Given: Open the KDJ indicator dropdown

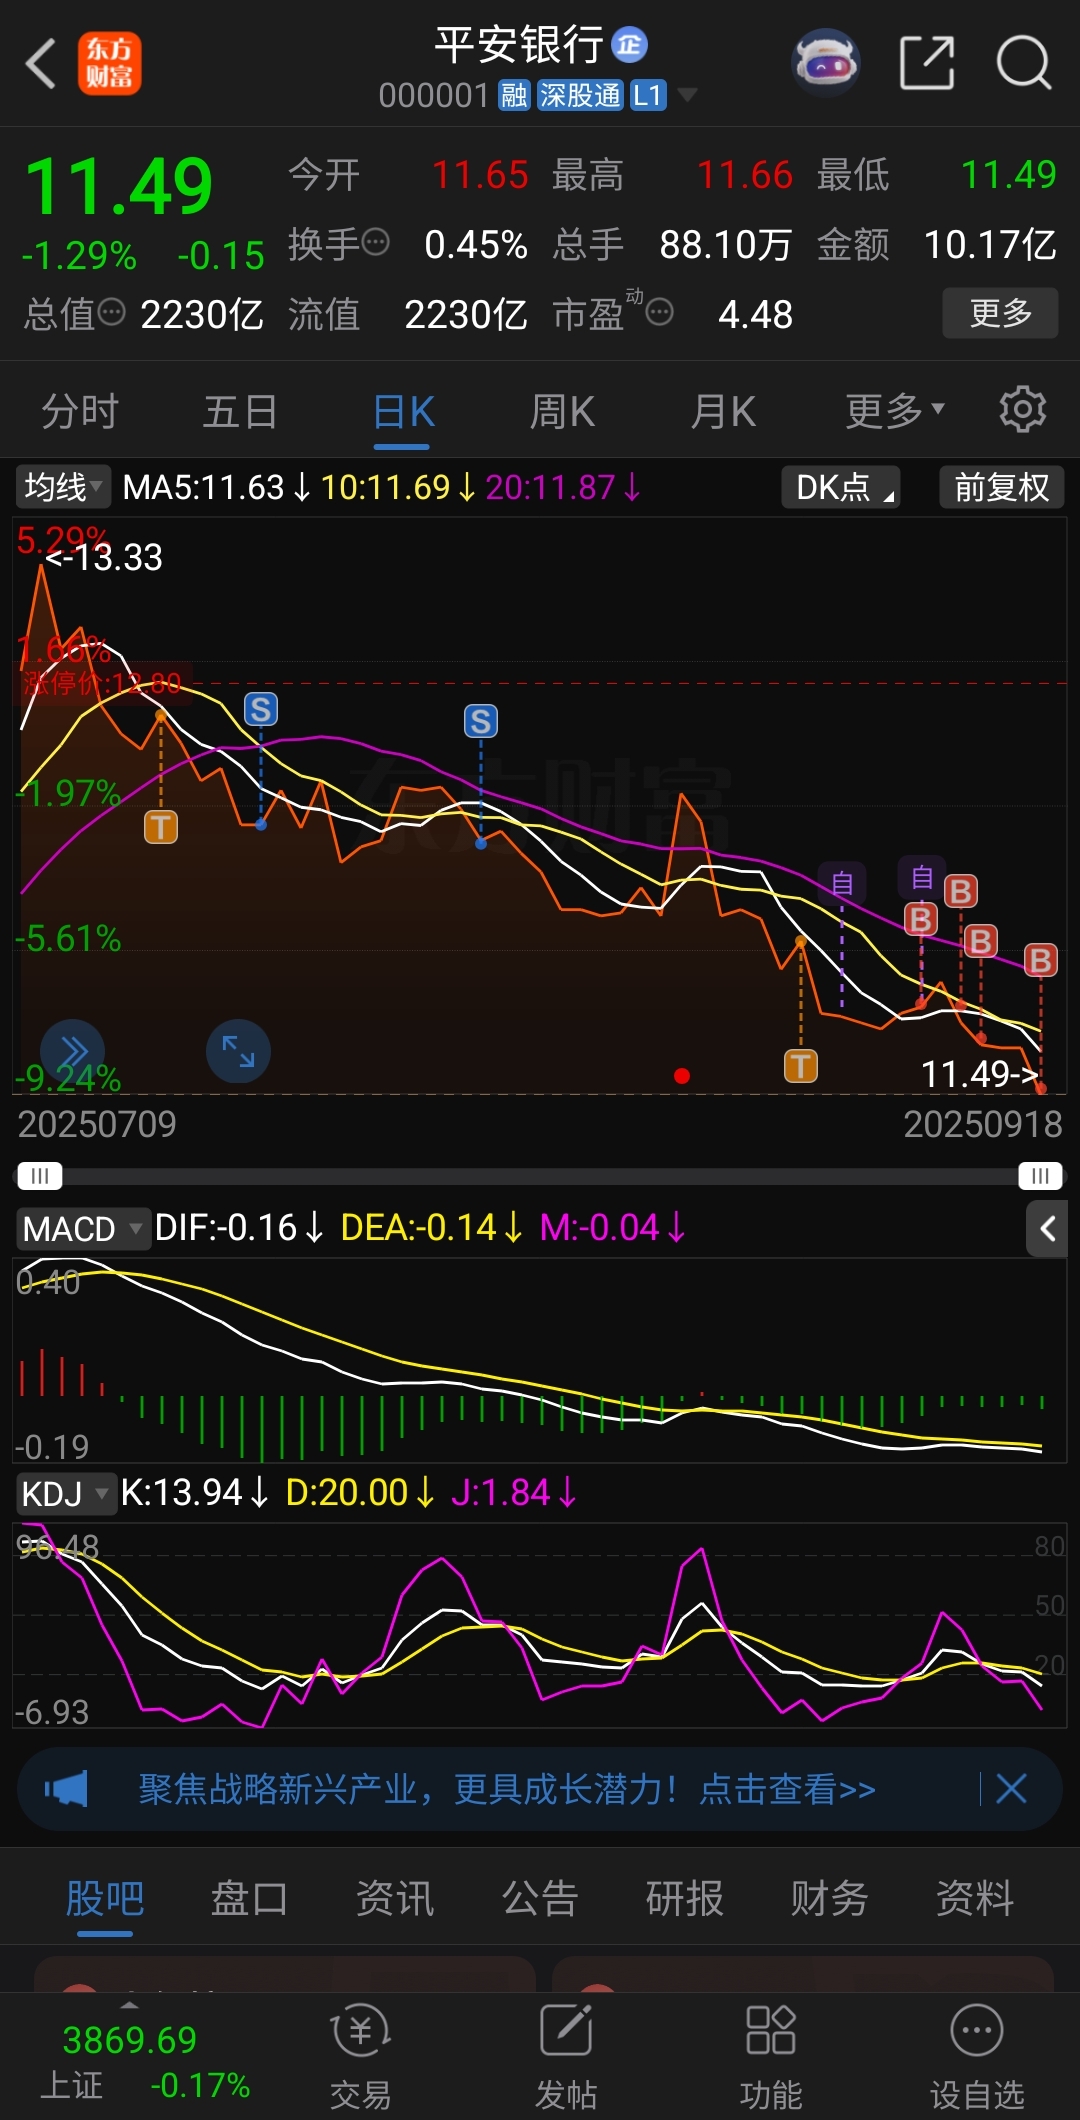Looking at the screenshot, I should click(65, 1494).
